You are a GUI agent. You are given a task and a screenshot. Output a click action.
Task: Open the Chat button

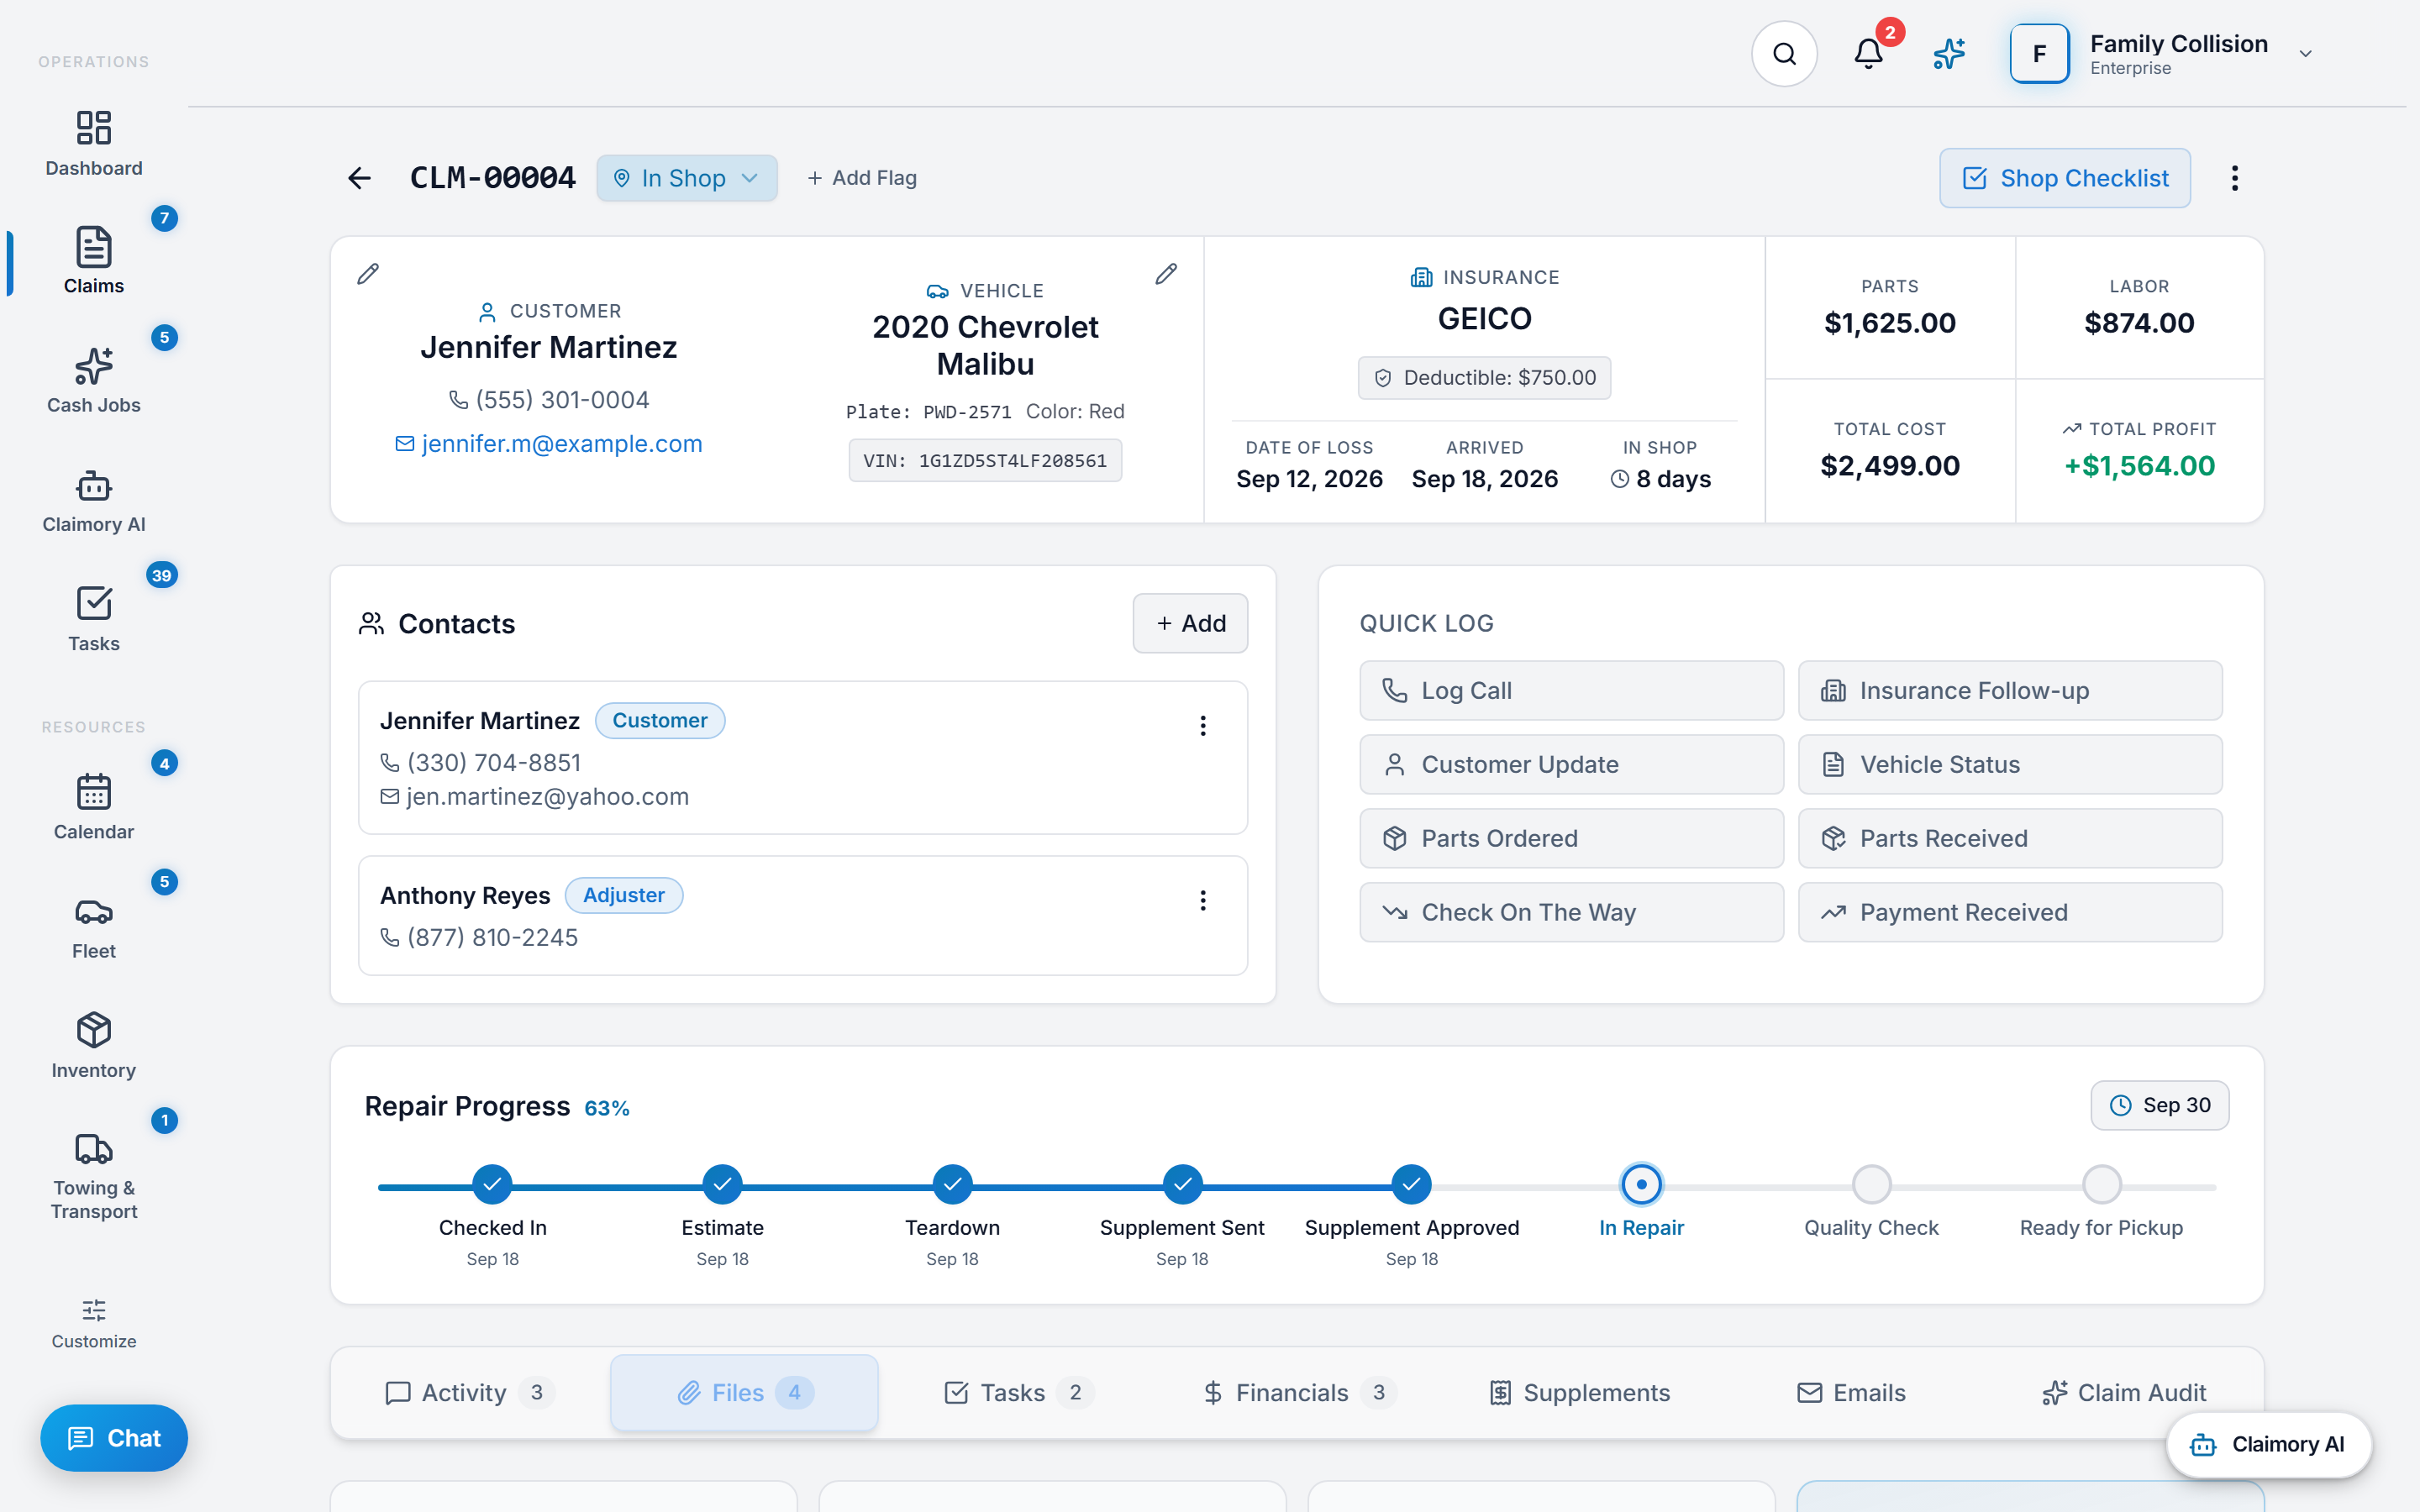coord(114,1438)
